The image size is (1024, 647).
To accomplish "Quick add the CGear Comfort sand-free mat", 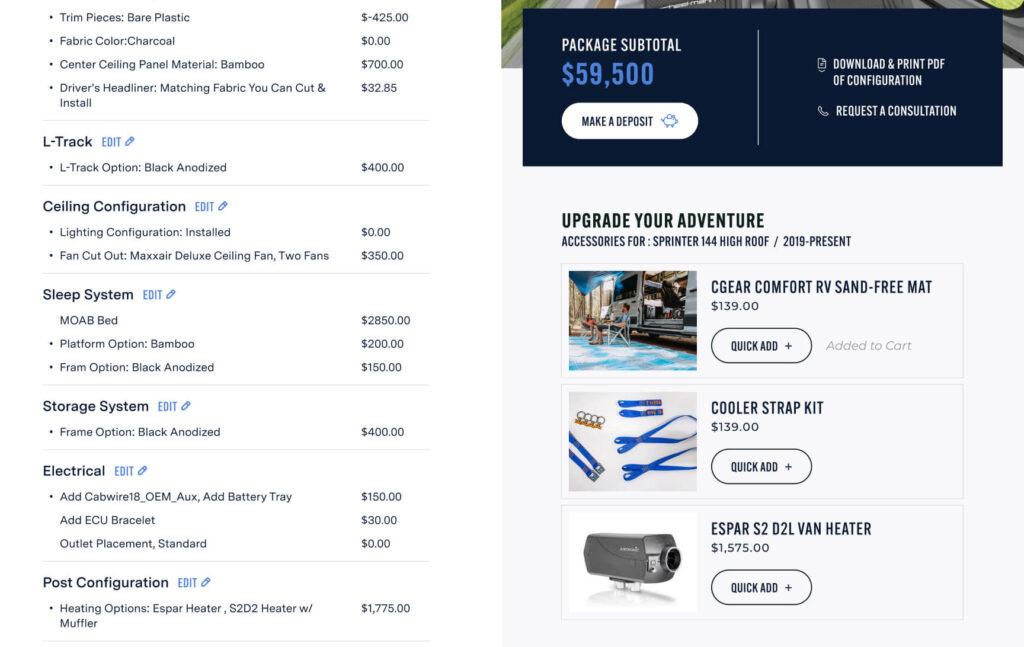I will click(x=761, y=346).
